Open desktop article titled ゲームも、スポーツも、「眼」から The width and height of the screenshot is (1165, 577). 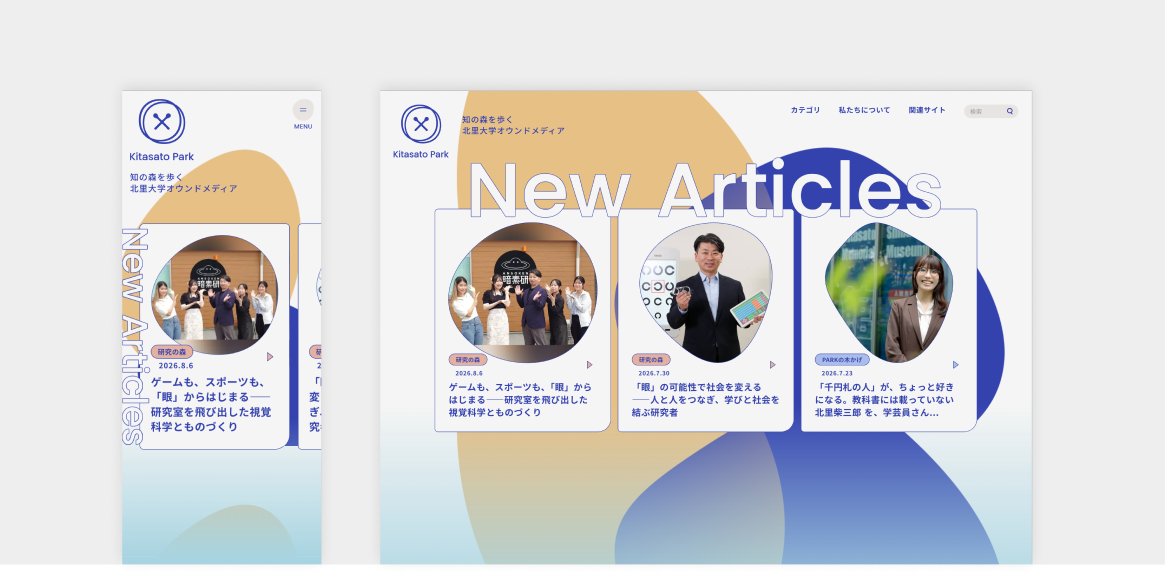coord(520,400)
